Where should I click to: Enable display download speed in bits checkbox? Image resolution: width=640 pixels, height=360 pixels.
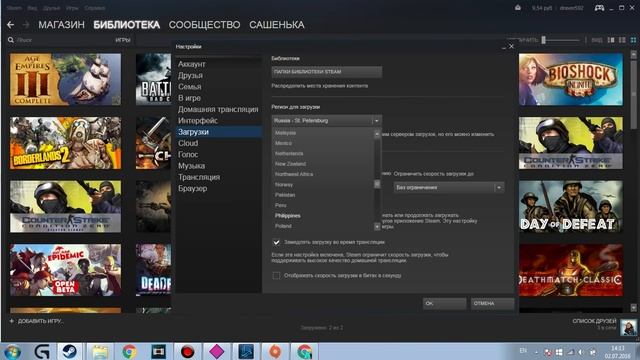pos(276,276)
